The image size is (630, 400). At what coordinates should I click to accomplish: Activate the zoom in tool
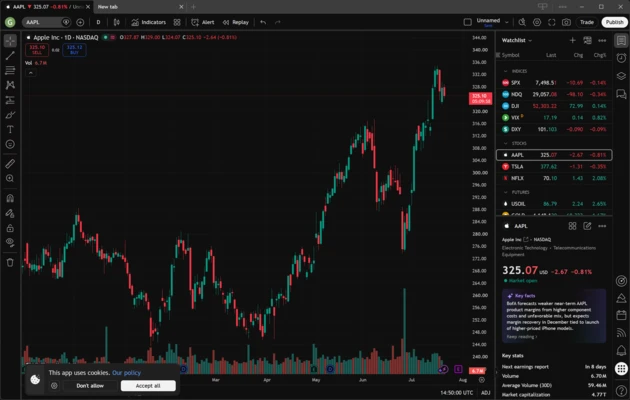click(x=10, y=178)
